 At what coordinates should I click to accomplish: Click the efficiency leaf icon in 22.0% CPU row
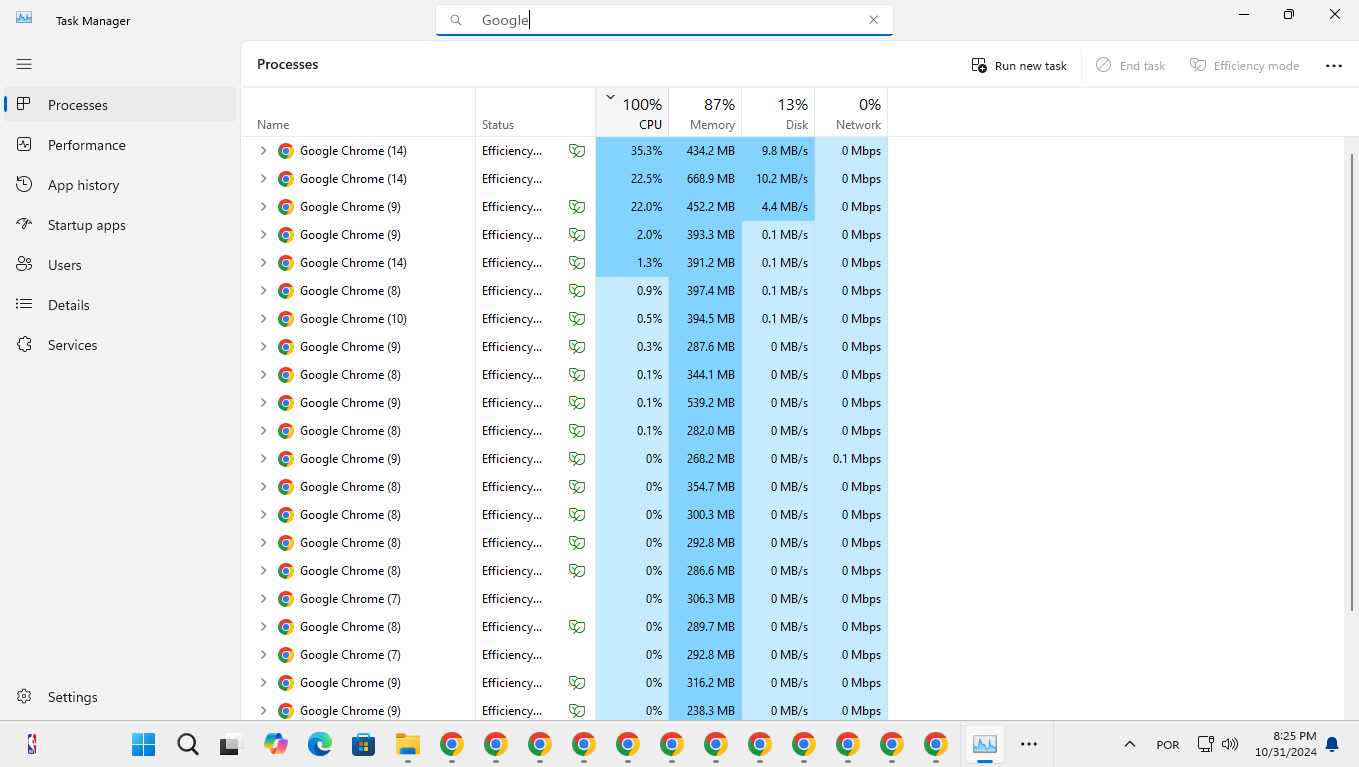pyautogui.click(x=576, y=207)
